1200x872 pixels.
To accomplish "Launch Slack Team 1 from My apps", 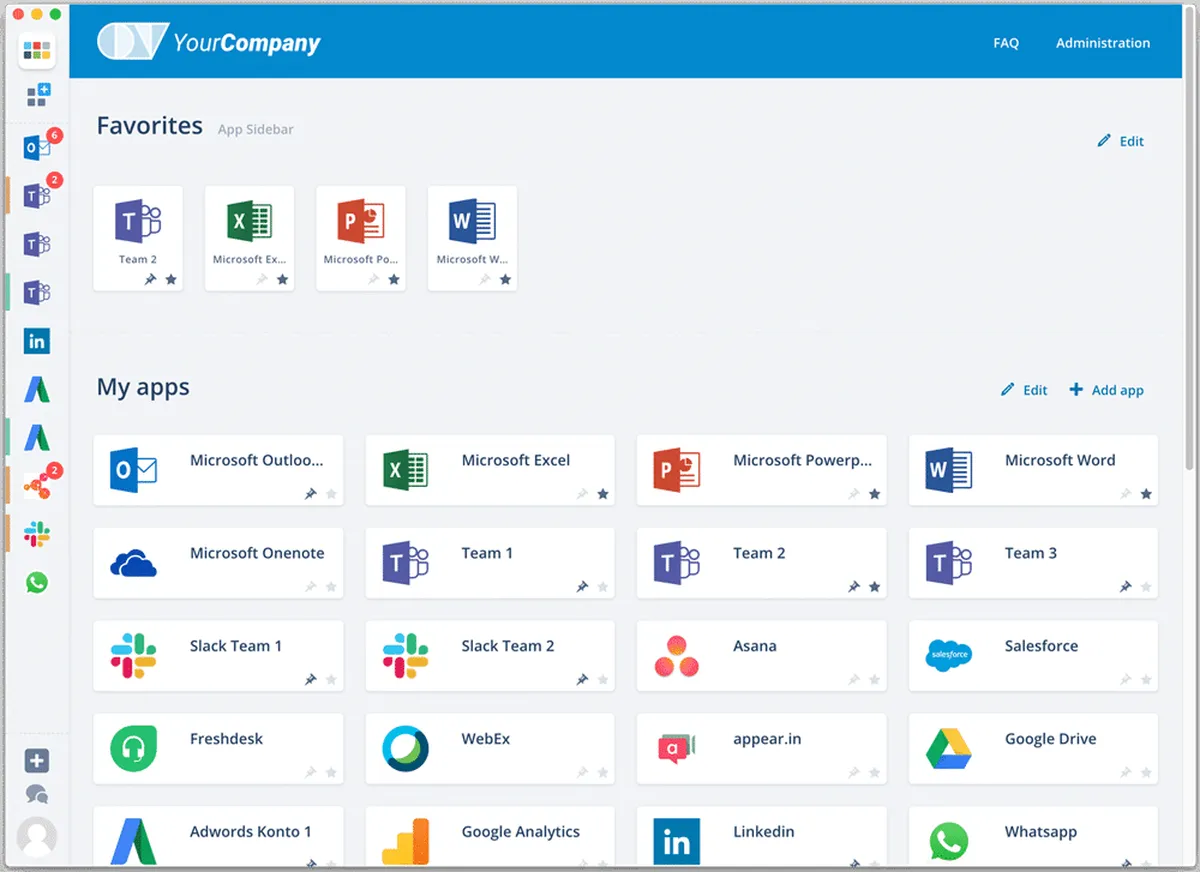I will [x=218, y=656].
